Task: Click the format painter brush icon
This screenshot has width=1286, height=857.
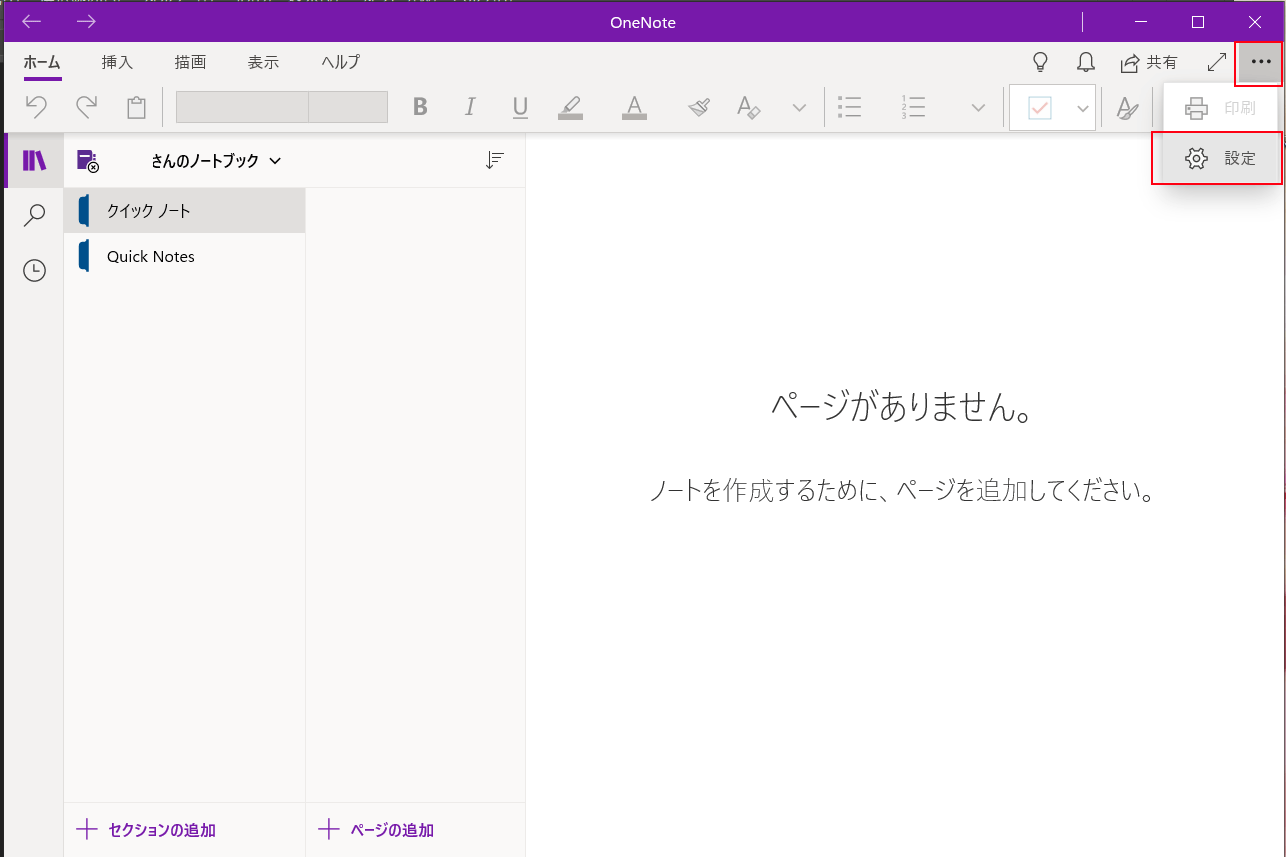Action: (x=699, y=107)
